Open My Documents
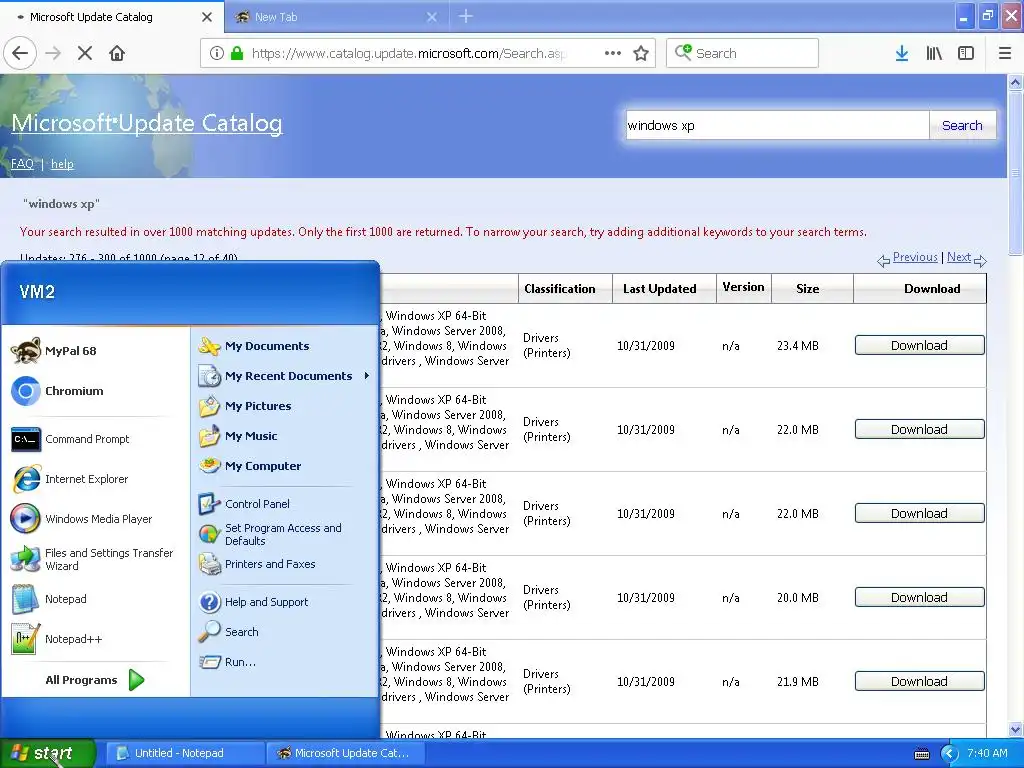 pos(284,346)
